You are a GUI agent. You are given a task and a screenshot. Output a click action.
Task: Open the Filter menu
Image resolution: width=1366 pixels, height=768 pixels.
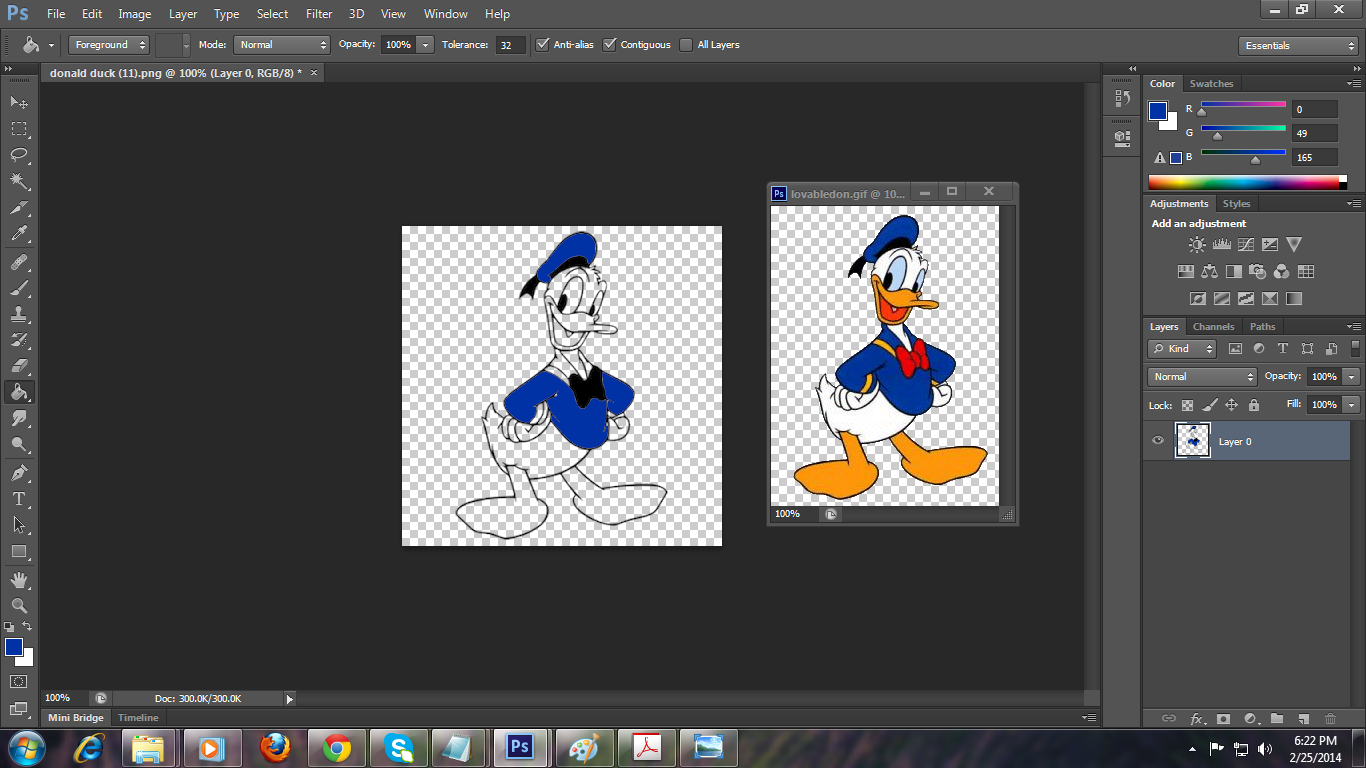319,14
